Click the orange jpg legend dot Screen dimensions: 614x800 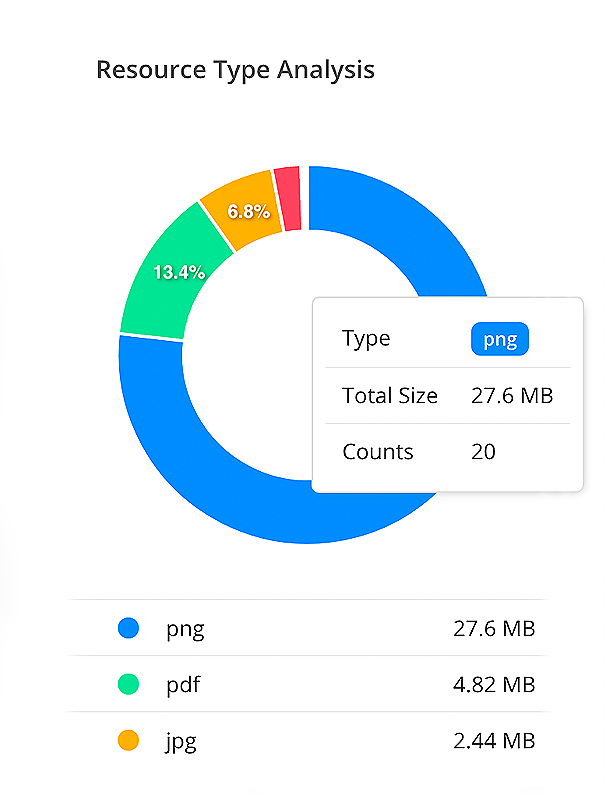coord(129,740)
